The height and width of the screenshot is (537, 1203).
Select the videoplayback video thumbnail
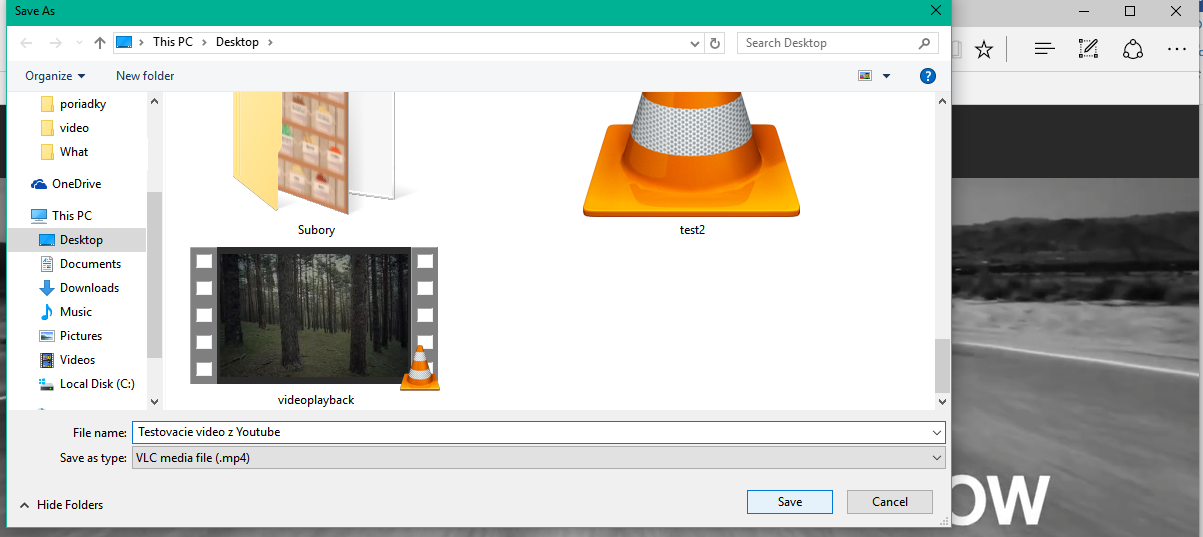[x=315, y=318]
